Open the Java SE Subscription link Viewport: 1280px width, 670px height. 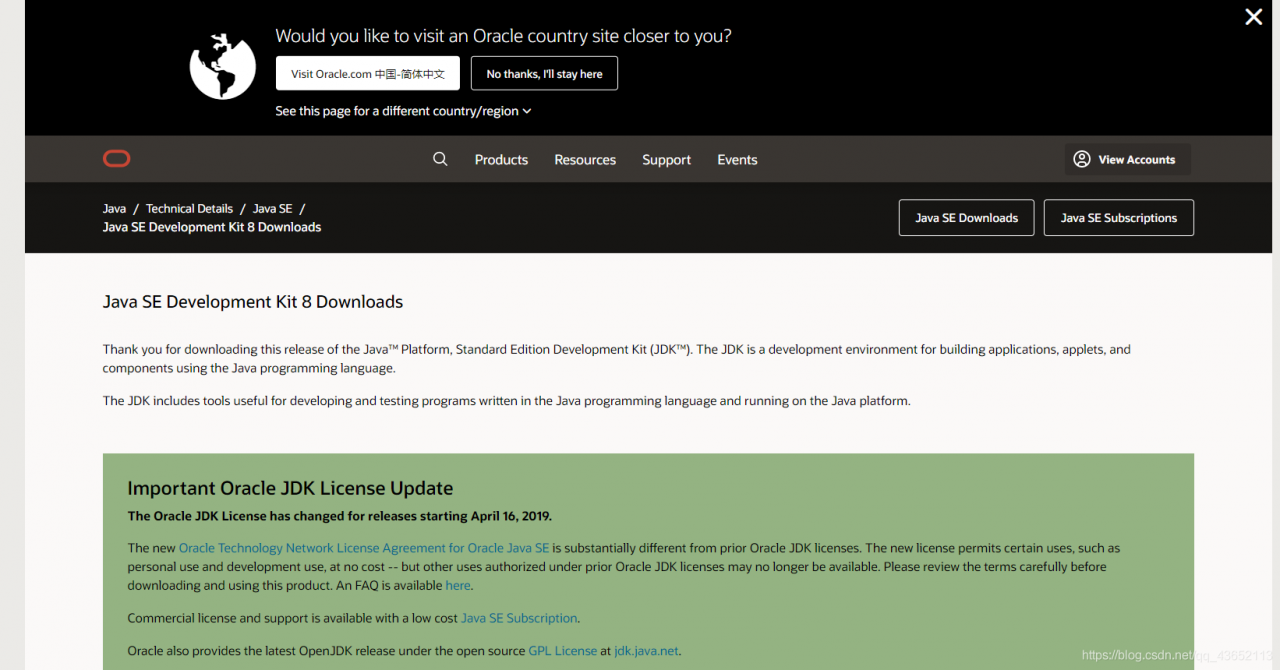(519, 618)
